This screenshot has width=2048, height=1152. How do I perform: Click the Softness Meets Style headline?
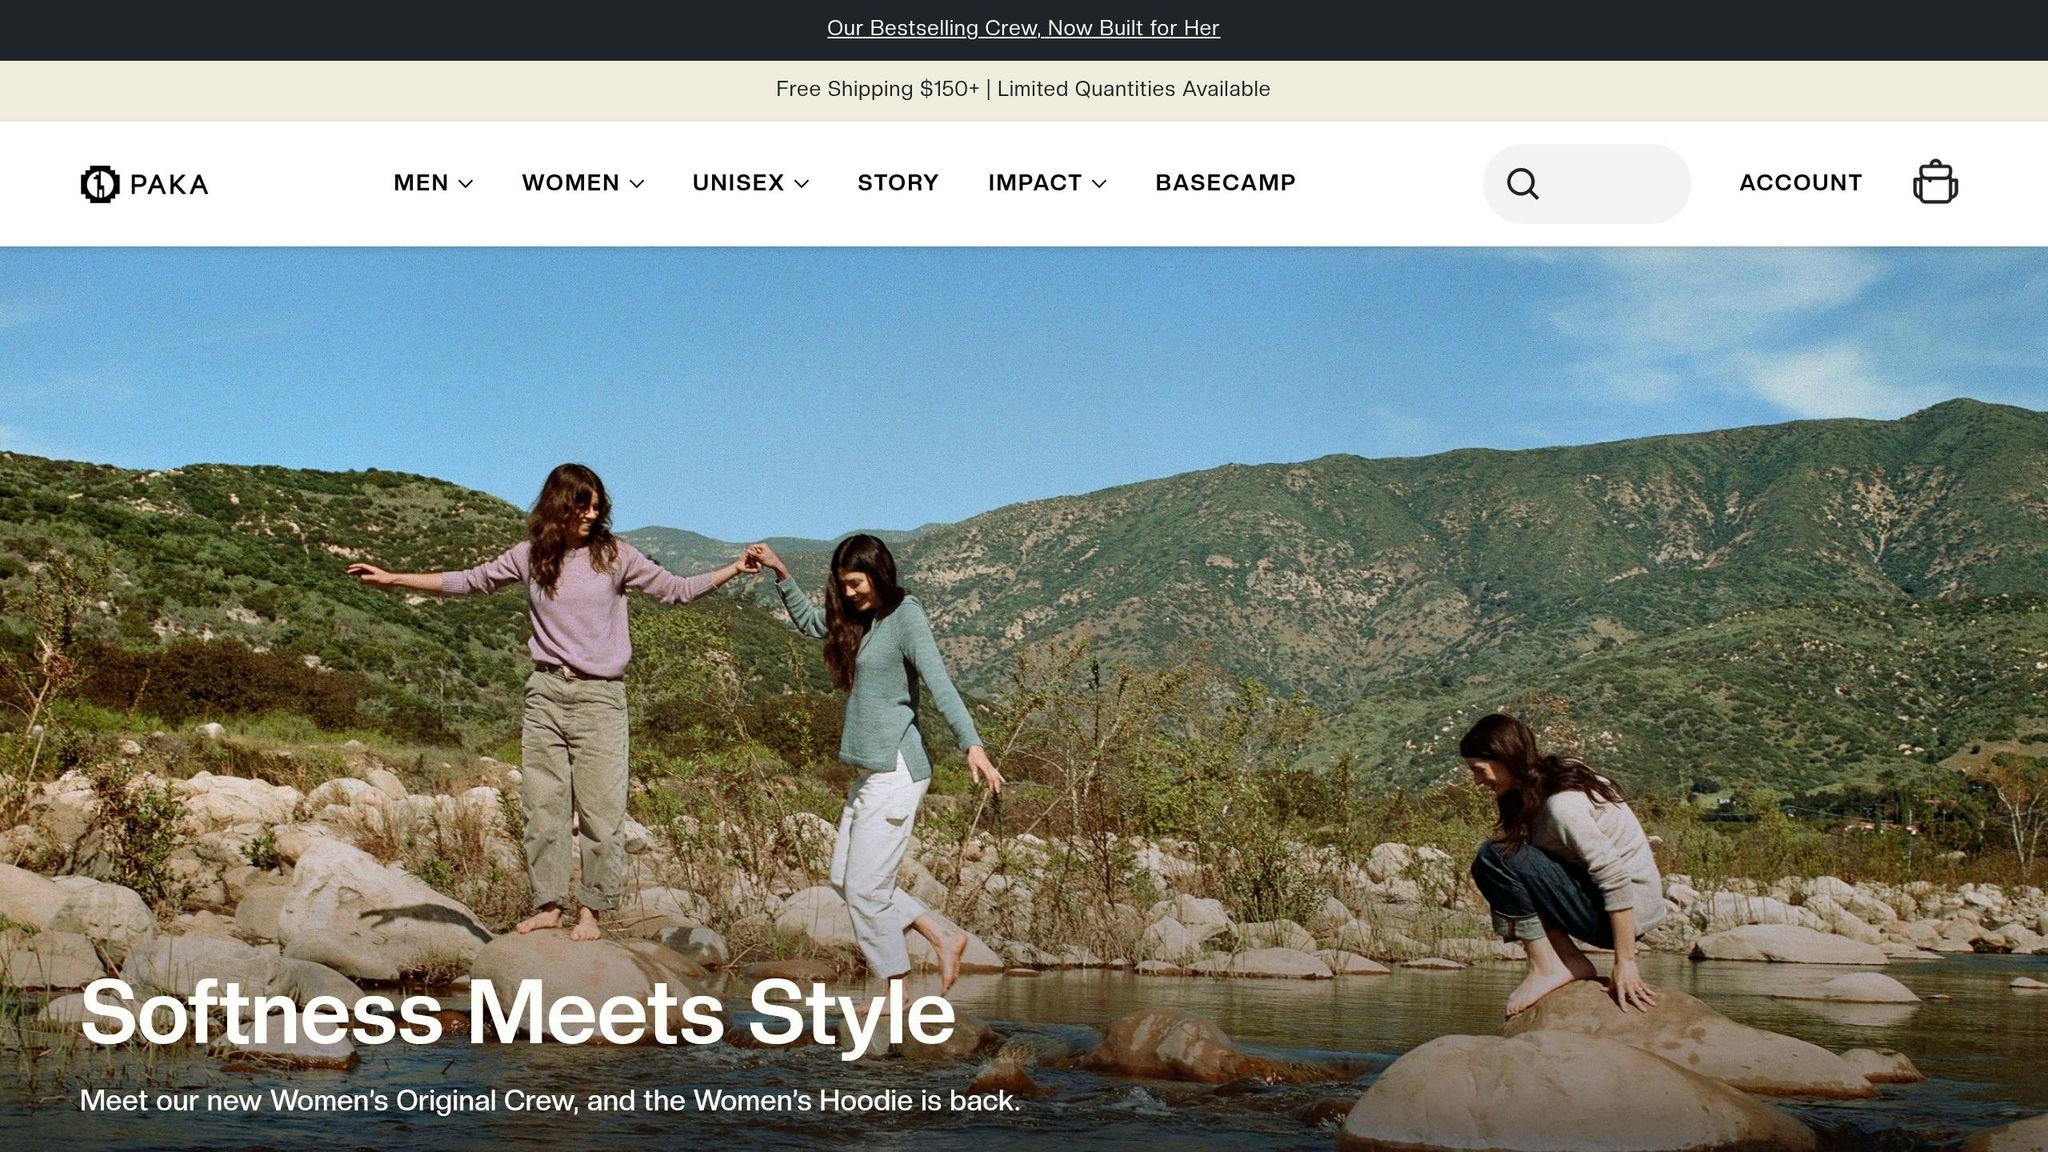(517, 1012)
